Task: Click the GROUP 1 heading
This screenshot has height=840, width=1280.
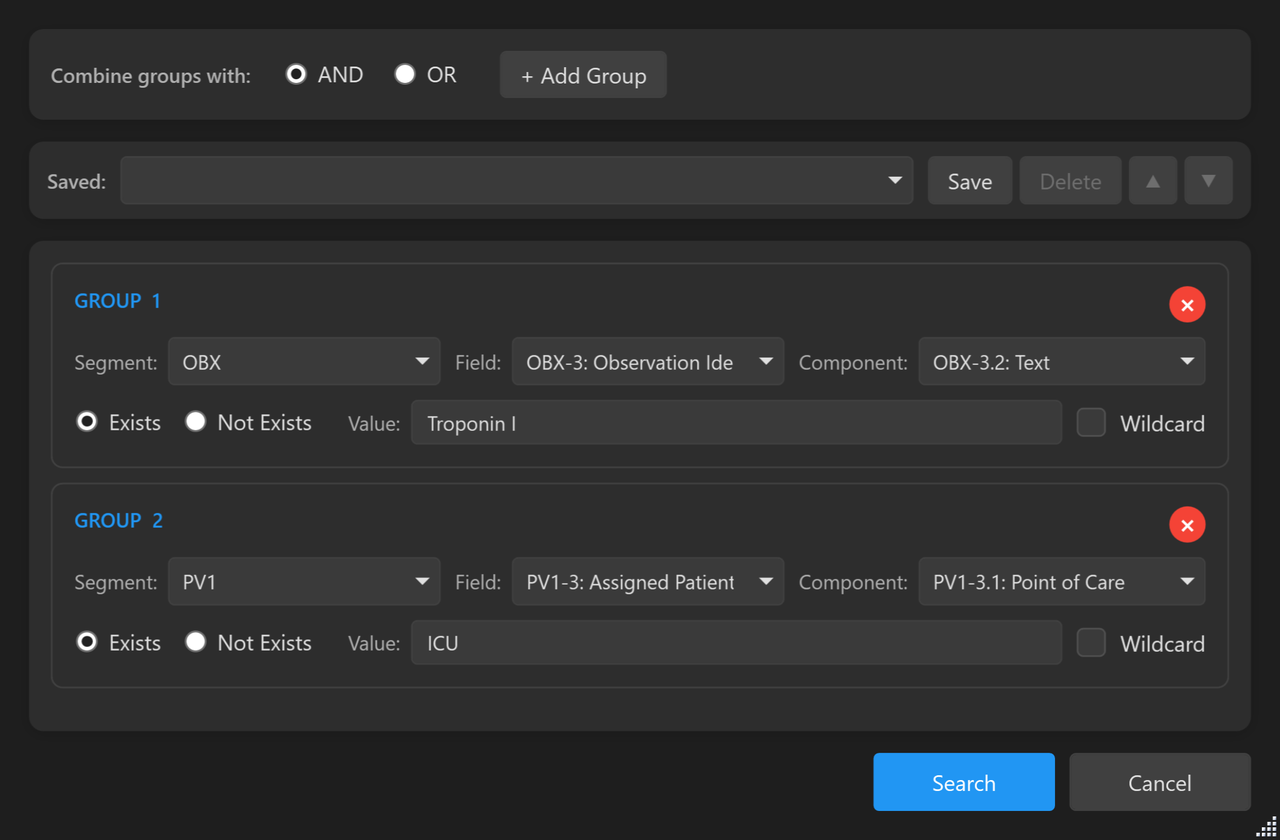Action: pyautogui.click(x=118, y=300)
